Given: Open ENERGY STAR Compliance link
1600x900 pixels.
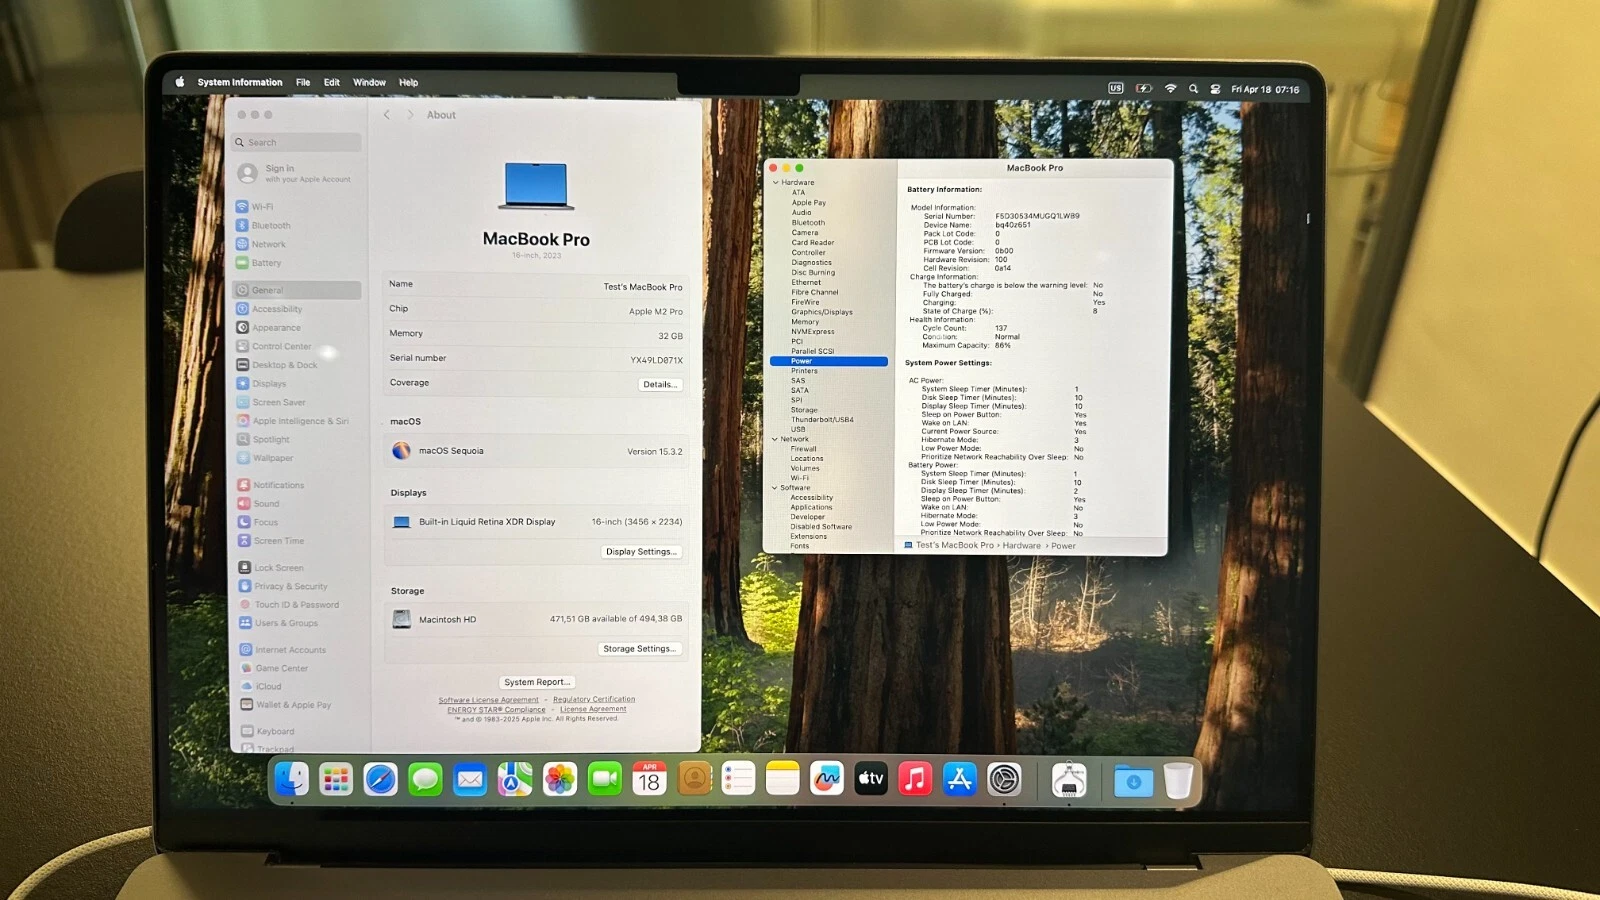Looking at the screenshot, I should click(496, 710).
